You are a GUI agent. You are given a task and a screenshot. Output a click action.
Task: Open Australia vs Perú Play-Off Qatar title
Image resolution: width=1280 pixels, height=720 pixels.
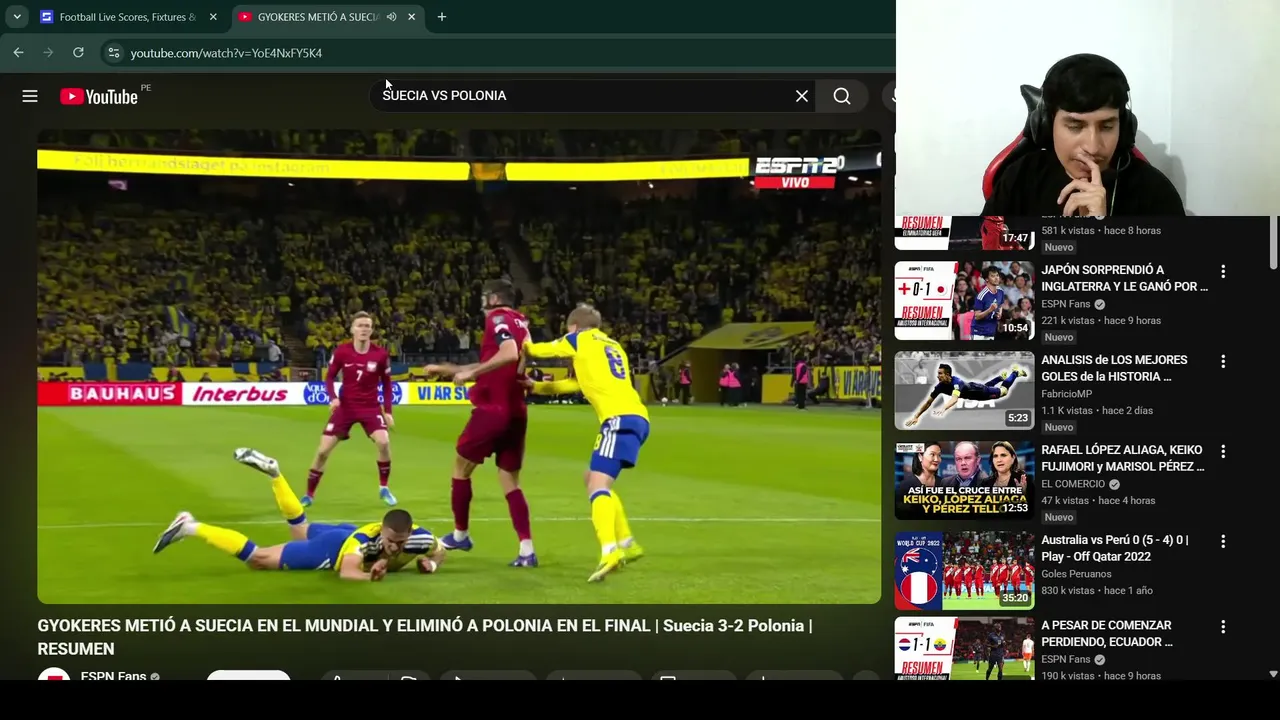pyautogui.click(x=1114, y=548)
